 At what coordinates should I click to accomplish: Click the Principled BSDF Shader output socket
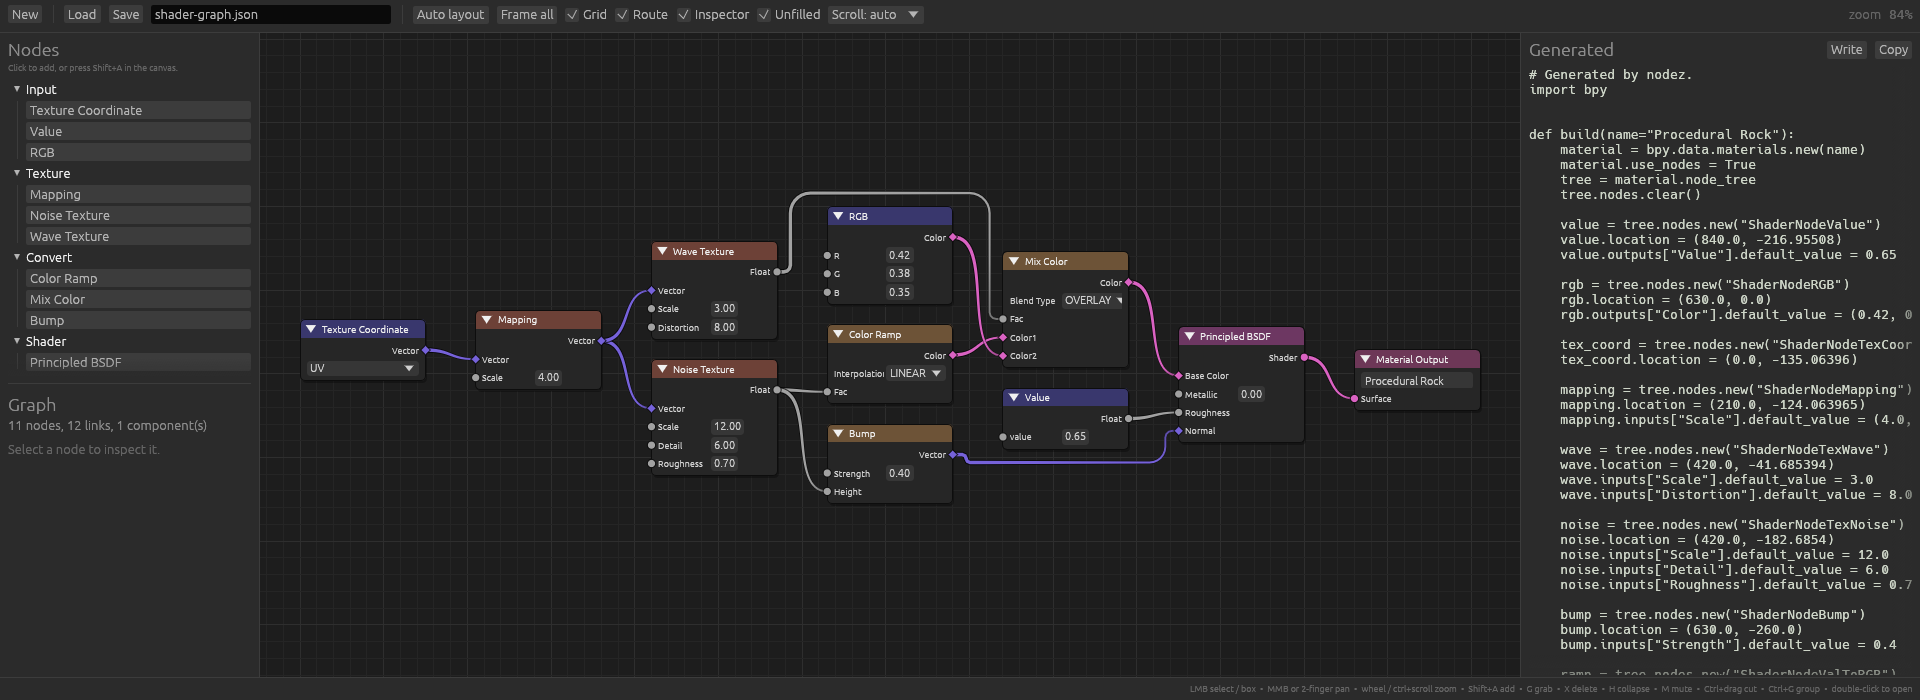point(1304,357)
